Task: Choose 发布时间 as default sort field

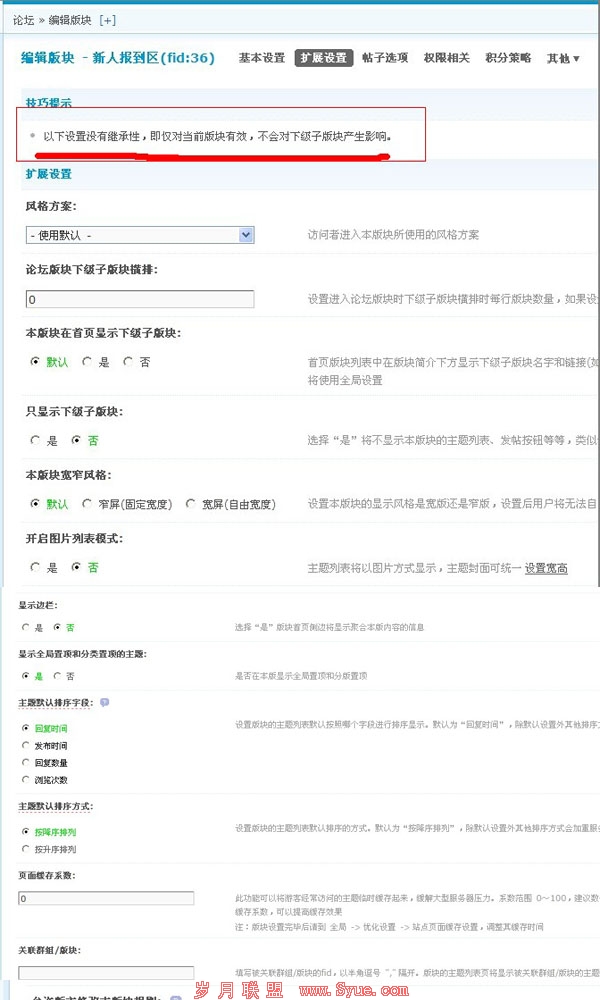Action: tap(25, 746)
